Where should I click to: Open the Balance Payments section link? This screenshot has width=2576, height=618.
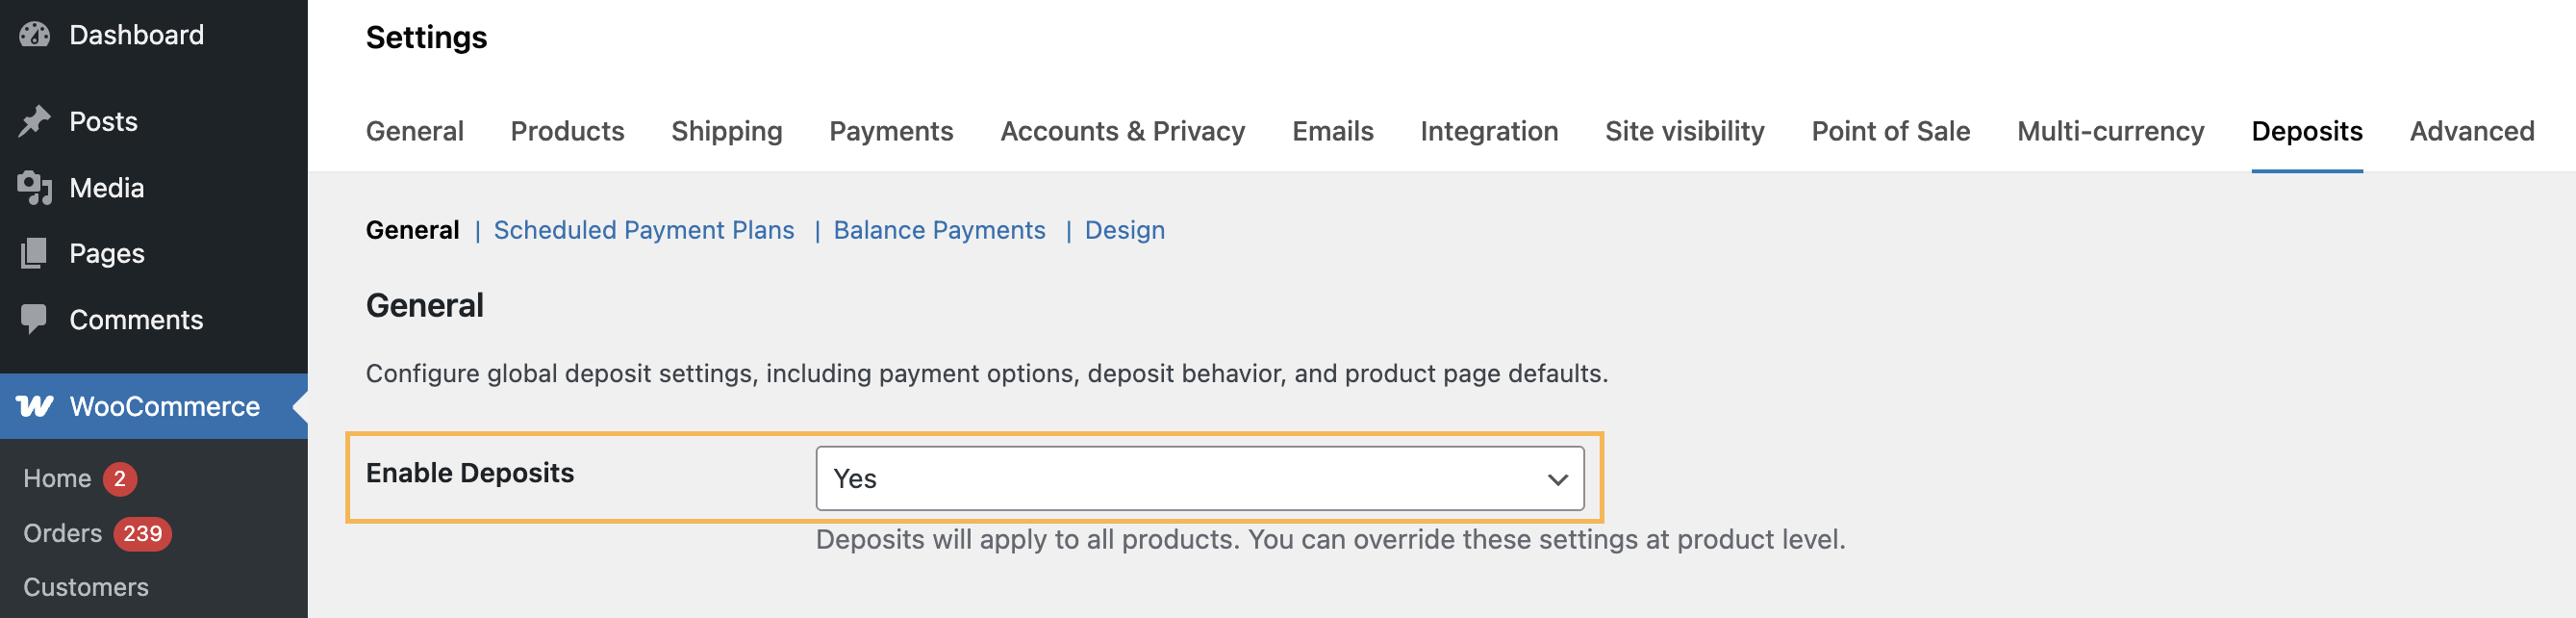[x=939, y=230]
